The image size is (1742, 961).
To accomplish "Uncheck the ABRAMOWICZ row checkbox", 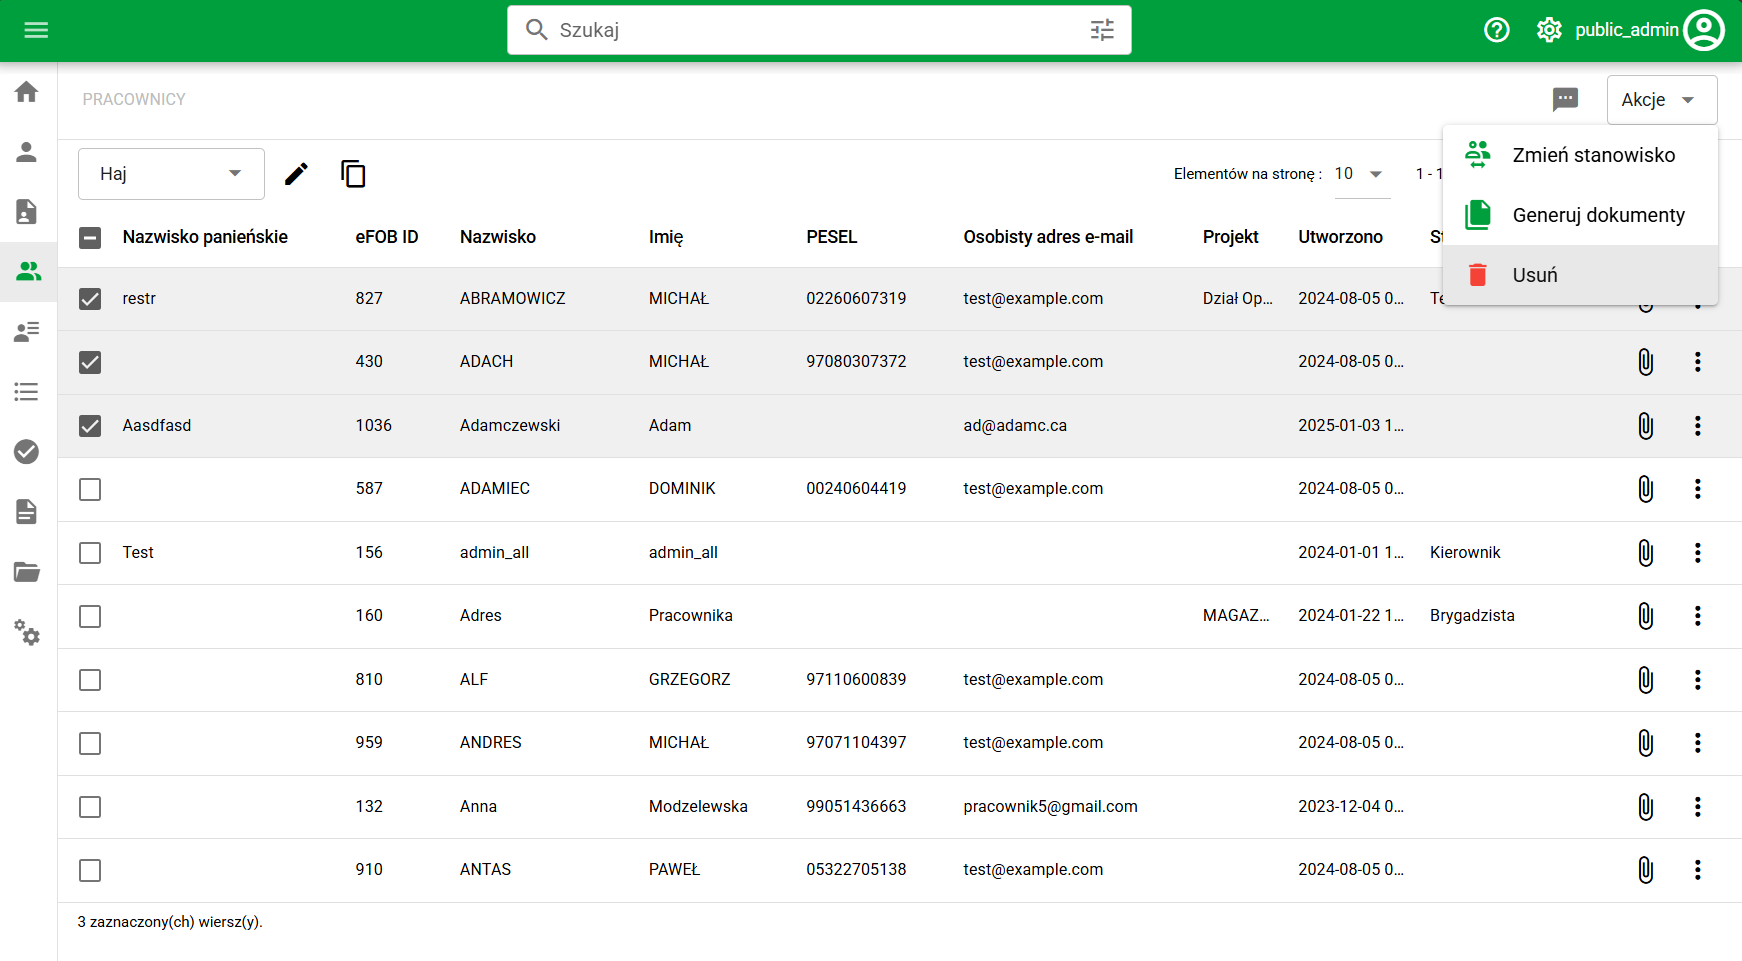I will click(90, 299).
